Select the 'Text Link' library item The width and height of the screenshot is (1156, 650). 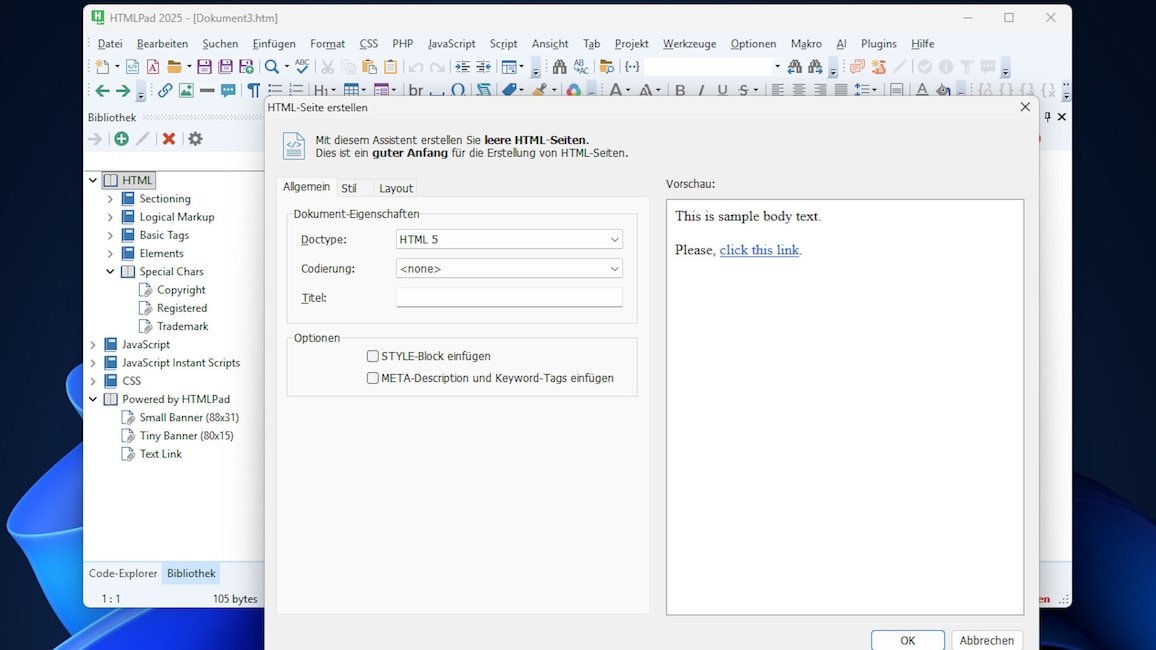(161, 454)
